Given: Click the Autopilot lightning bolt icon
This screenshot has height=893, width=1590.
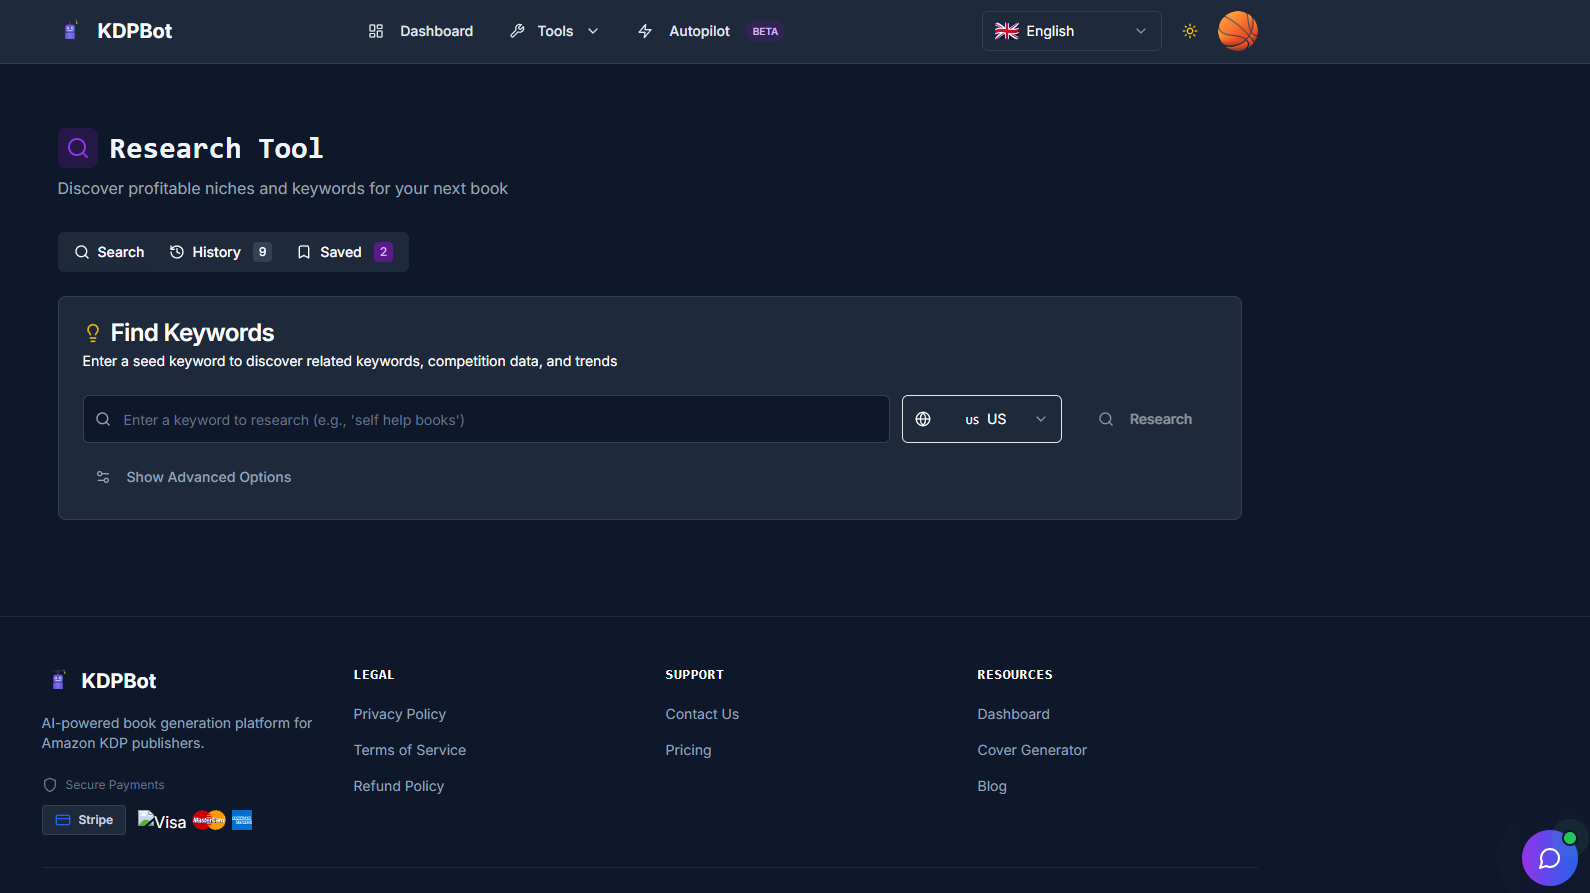Looking at the screenshot, I should tap(645, 31).
